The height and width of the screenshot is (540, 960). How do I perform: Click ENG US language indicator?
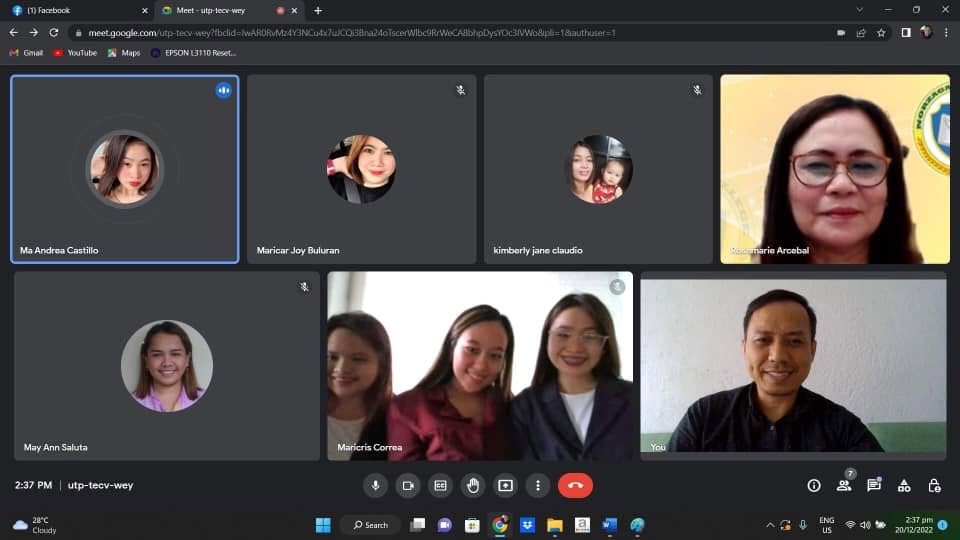tap(827, 525)
